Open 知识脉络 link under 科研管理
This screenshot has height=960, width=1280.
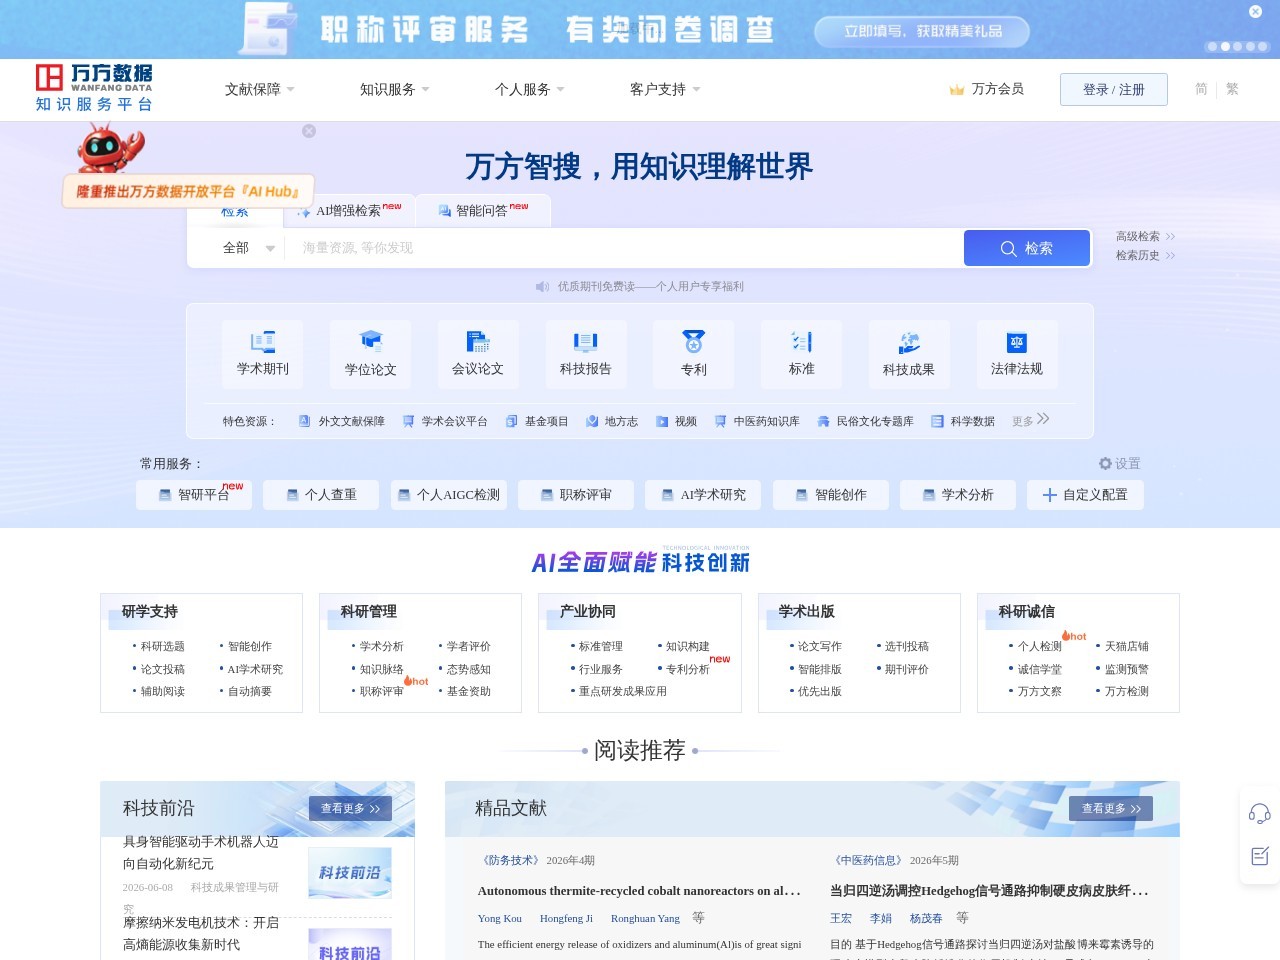pyautogui.click(x=381, y=669)
